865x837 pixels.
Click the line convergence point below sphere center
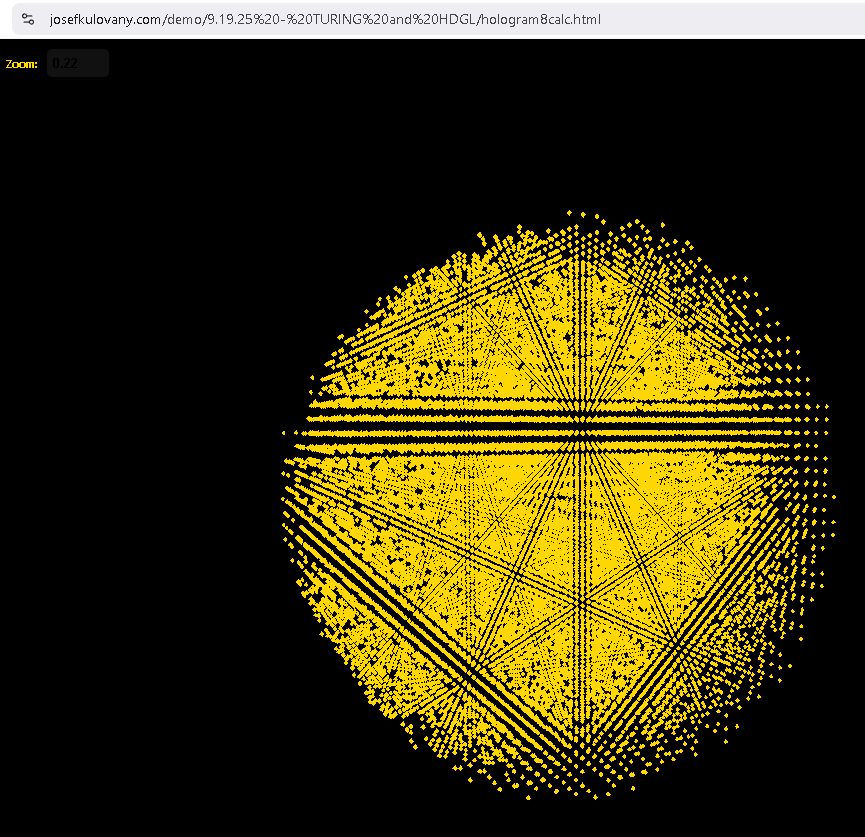pyautogui.click(x=578, y=603)
